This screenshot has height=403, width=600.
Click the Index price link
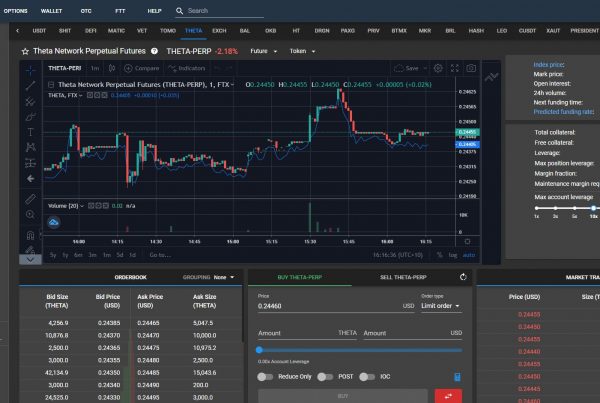click(x=549, y=65)
